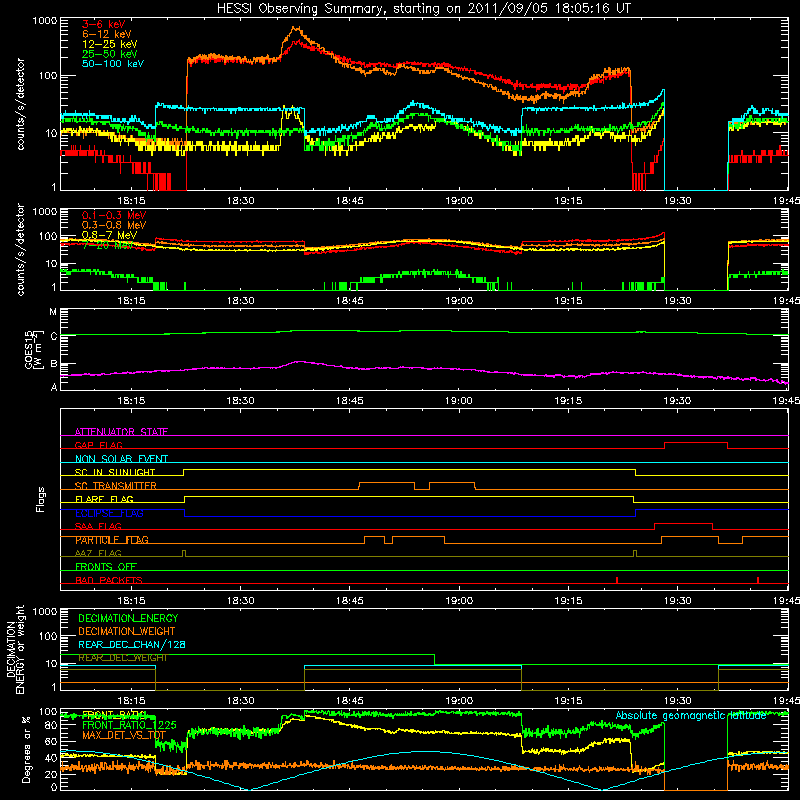This screenshot has height=800, width=800.
Task: Click the B class label on GOES axis
Action: [54, 364]
